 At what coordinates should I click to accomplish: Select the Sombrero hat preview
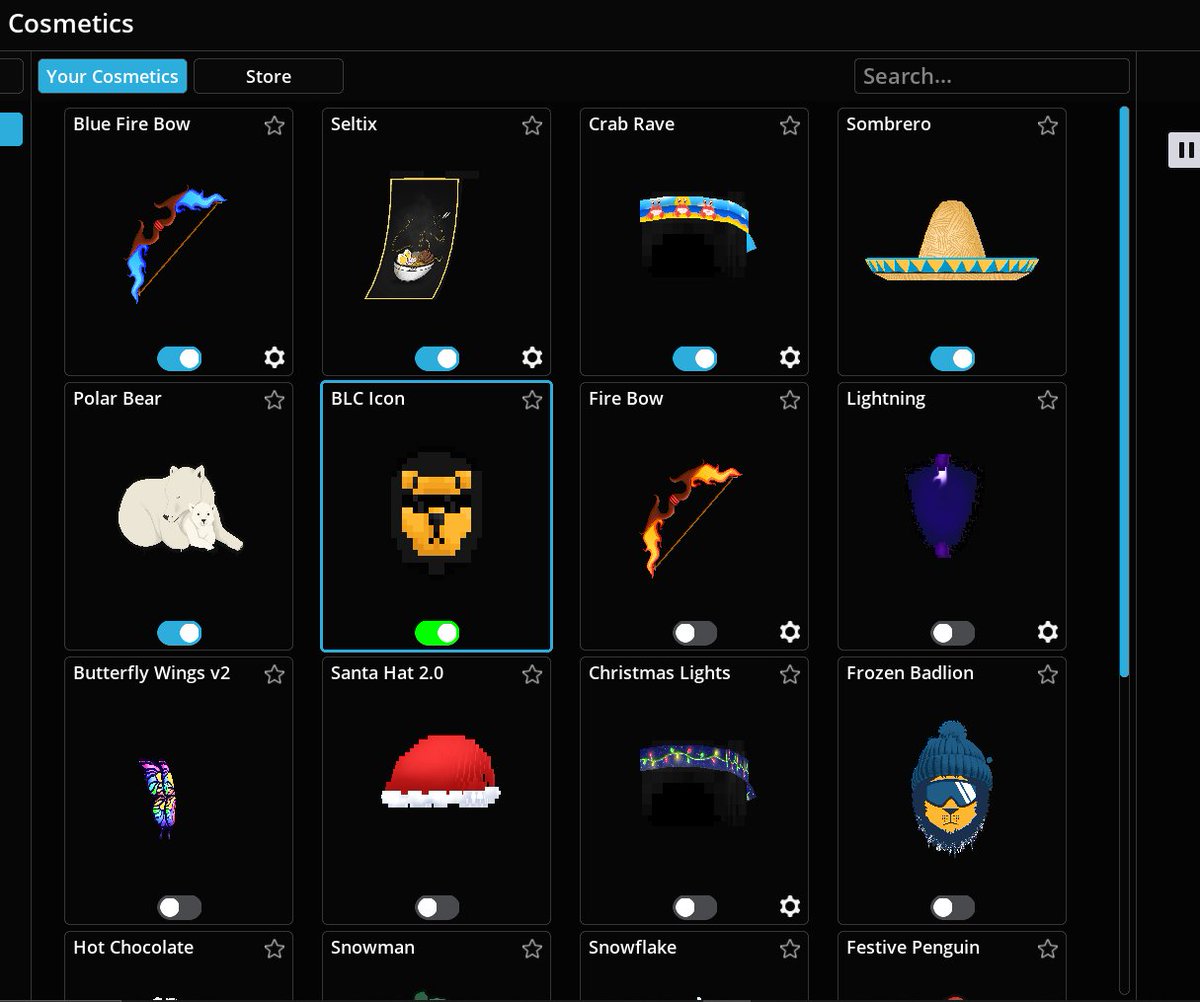coord(952,240)
